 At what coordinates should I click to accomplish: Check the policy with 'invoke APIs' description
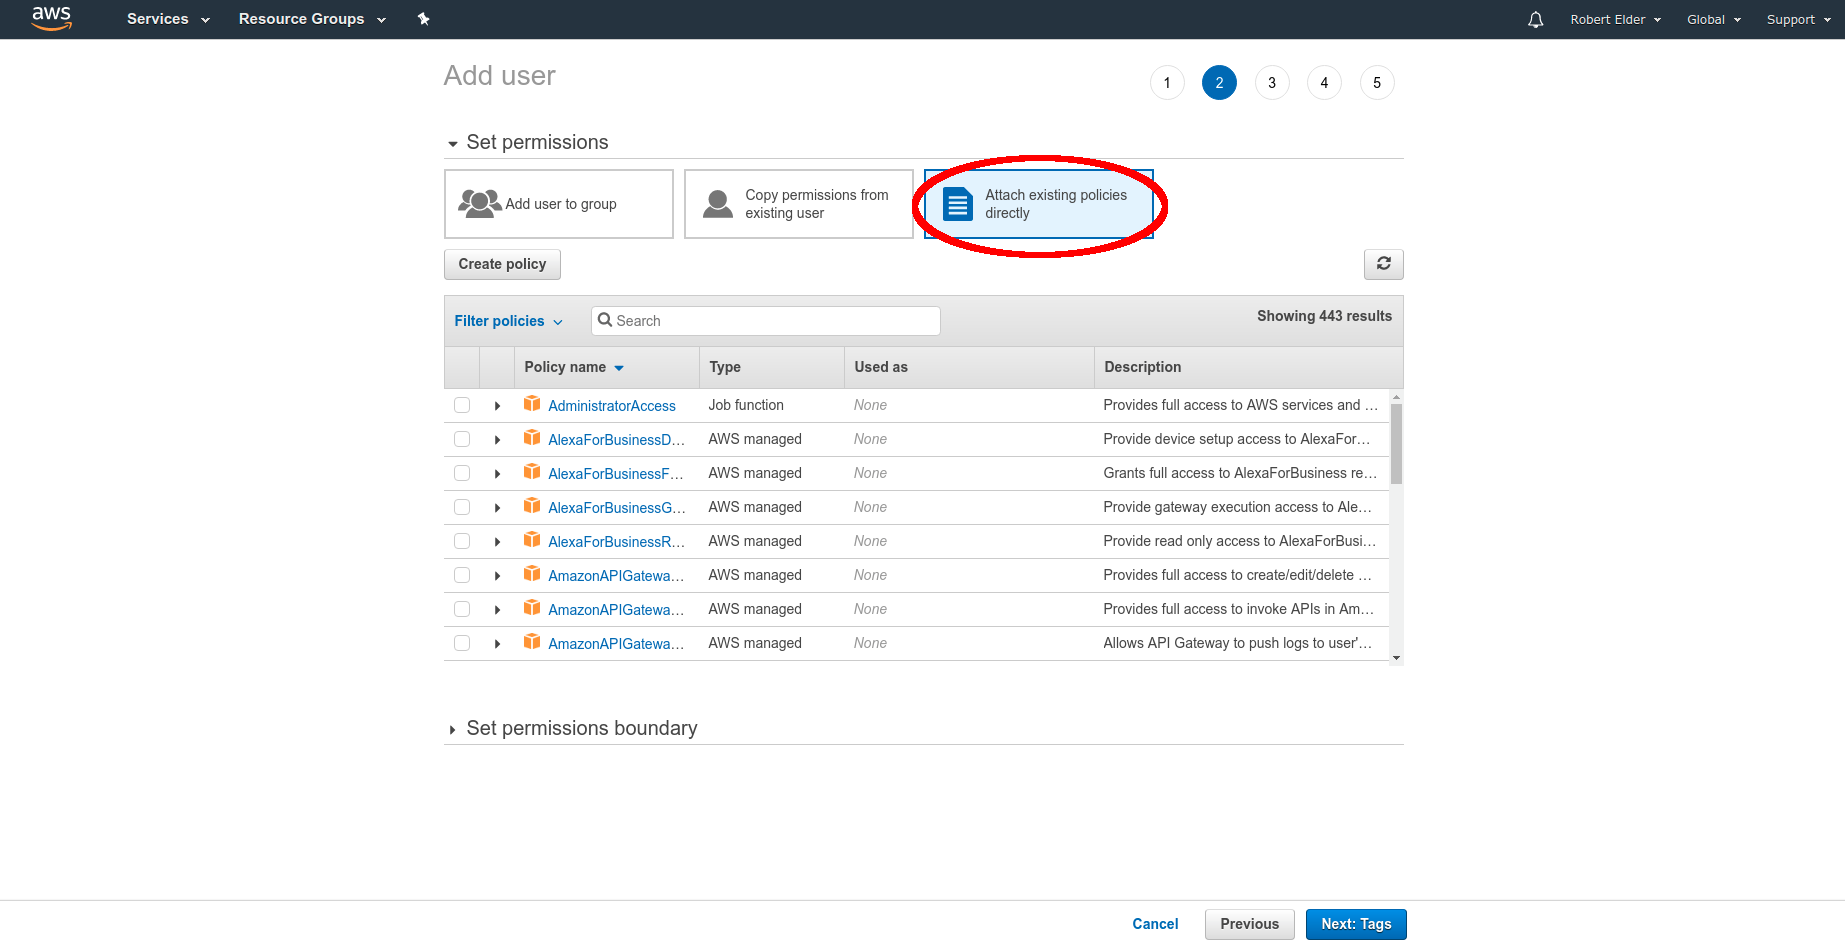[x=462, y=609]
